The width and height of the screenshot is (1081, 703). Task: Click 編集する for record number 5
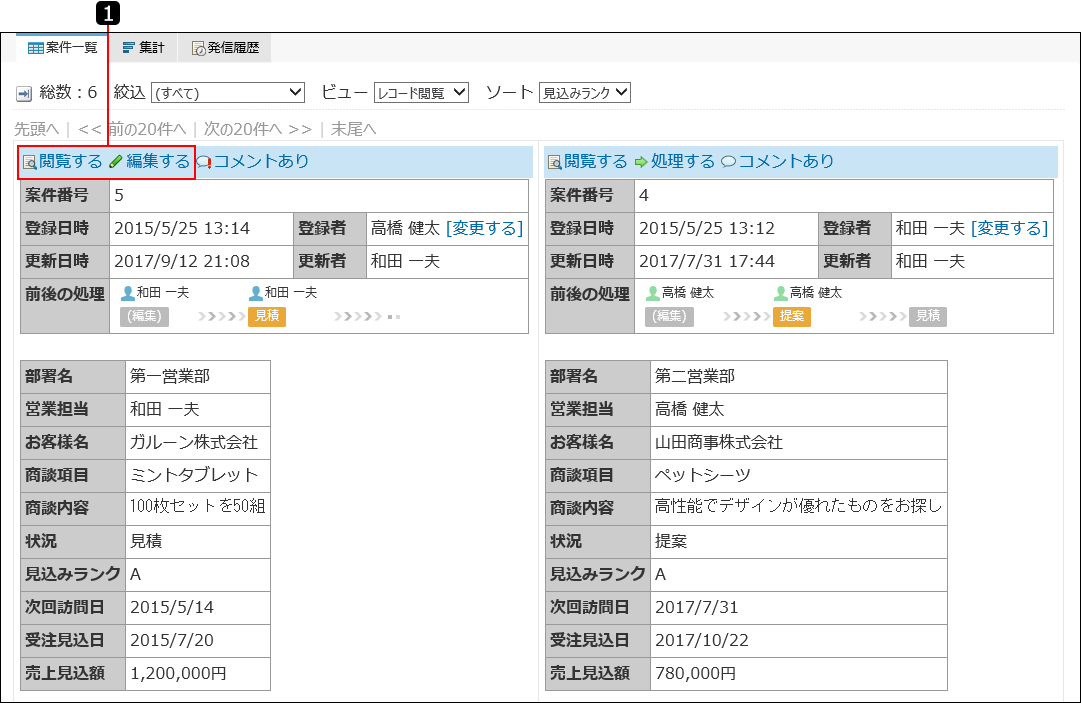coord(158,161)
